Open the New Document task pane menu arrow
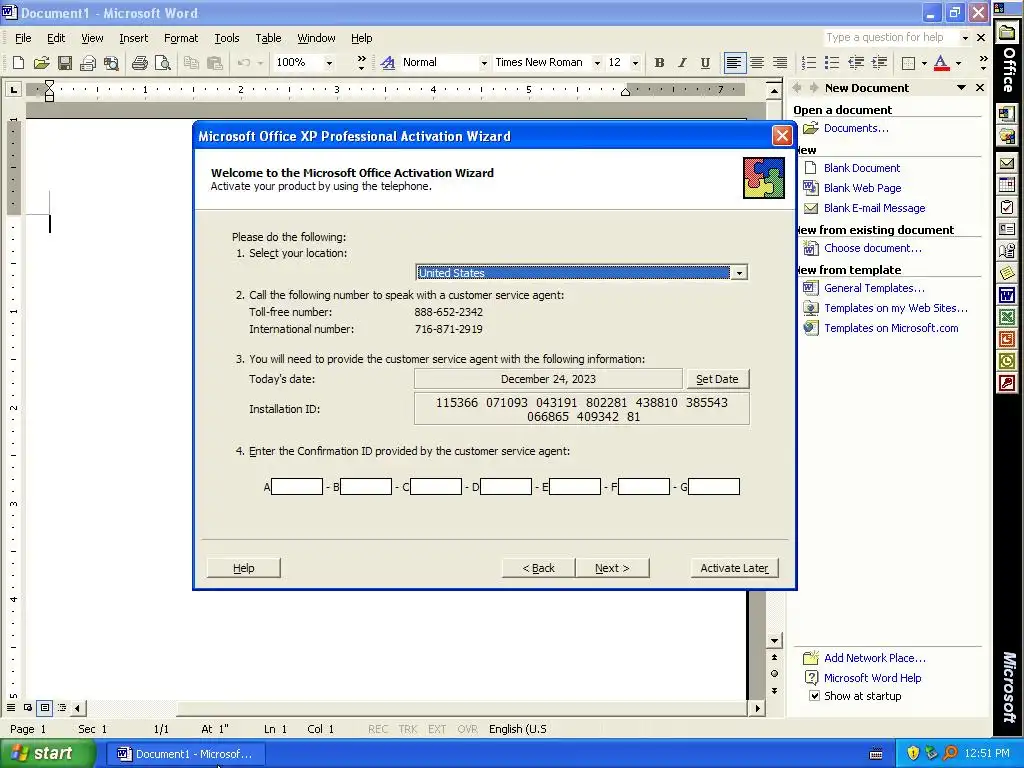The height and width of the screenshot is (768, 1024). click(961, 88)
